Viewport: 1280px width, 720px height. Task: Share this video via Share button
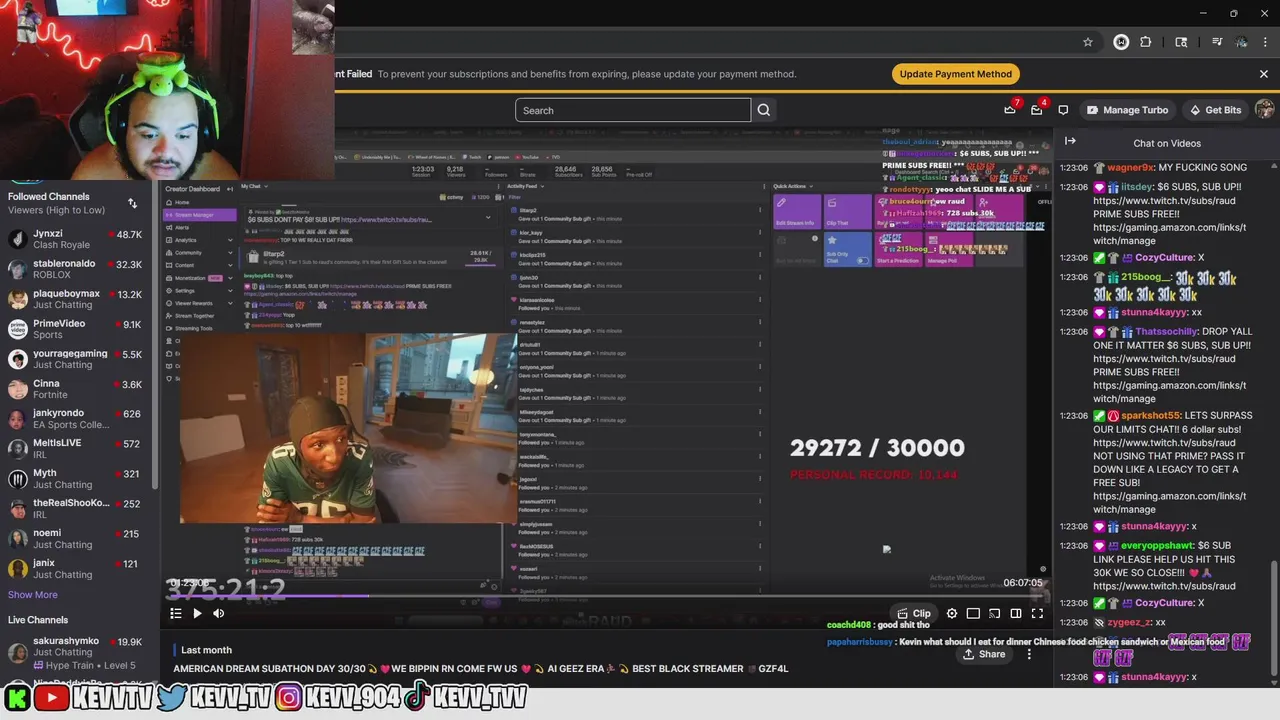984,654
